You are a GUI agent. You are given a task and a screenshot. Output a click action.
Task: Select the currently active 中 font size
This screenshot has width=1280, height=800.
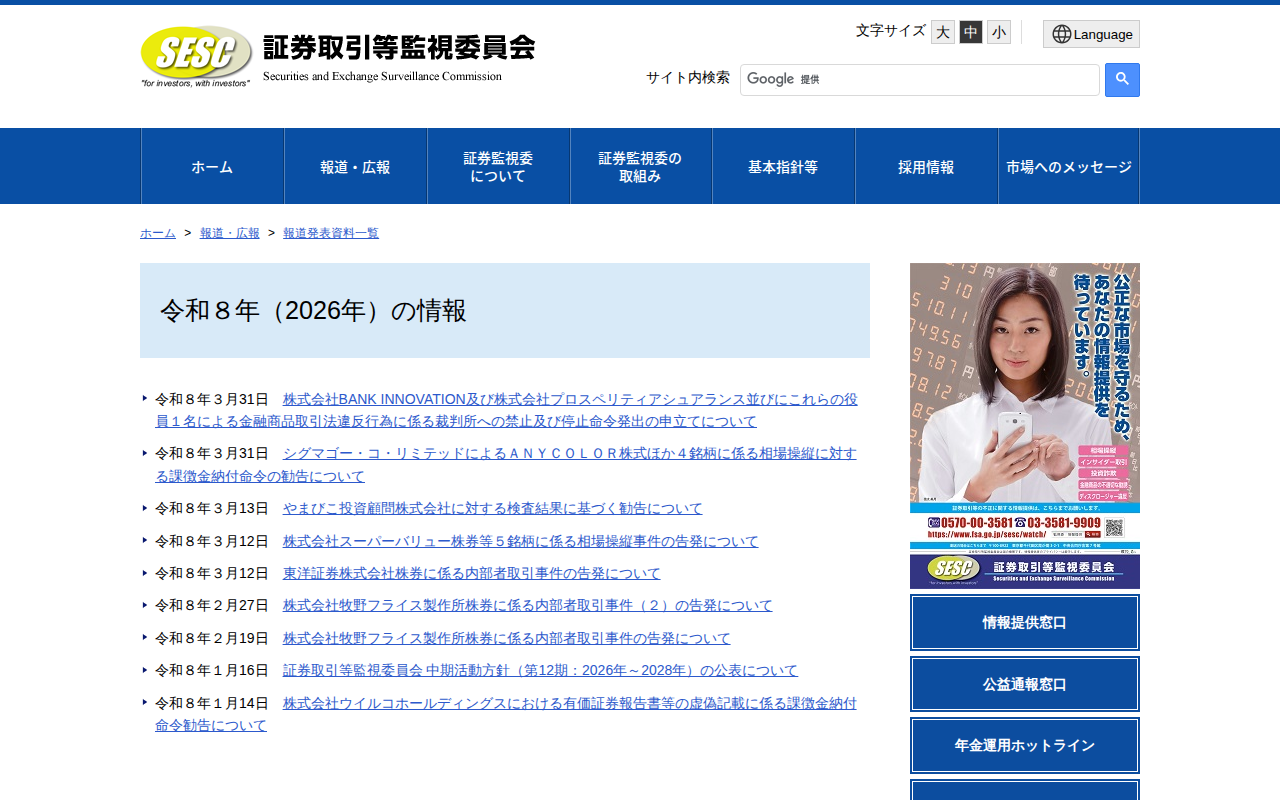969,31
